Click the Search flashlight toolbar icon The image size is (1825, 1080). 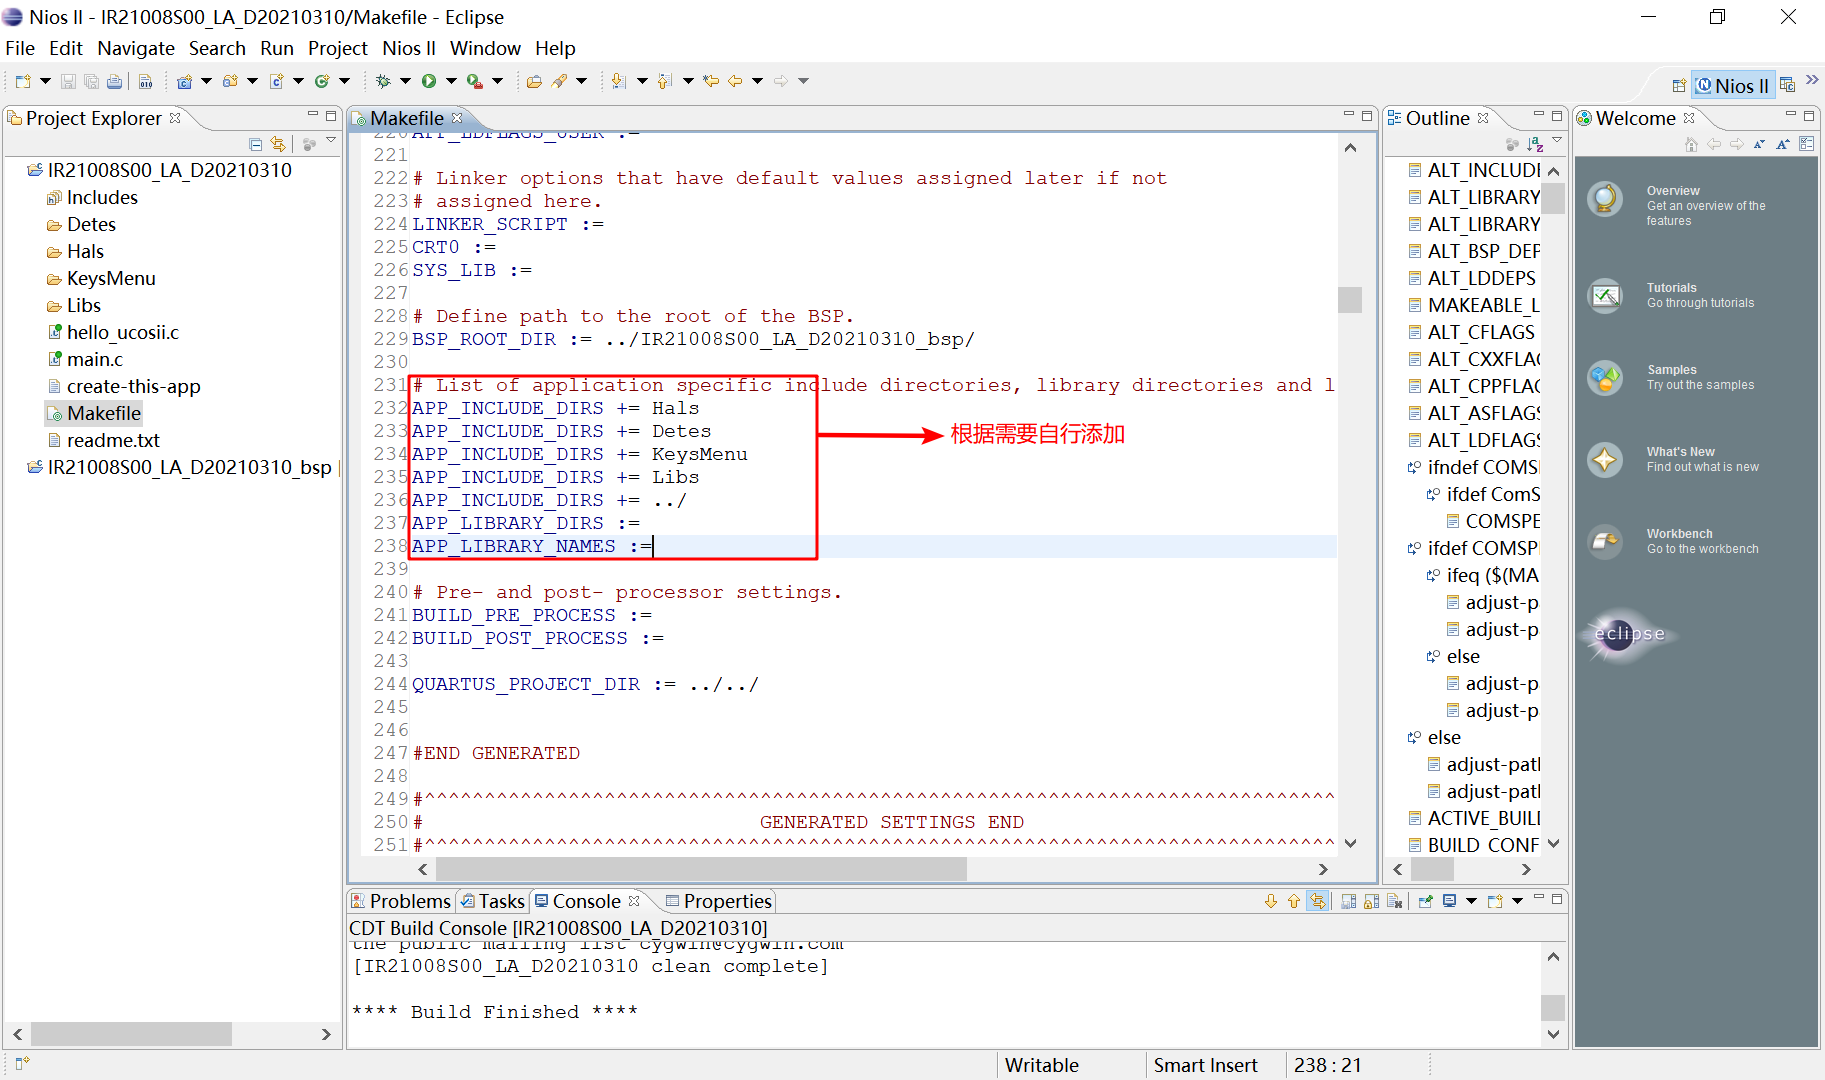559,81
